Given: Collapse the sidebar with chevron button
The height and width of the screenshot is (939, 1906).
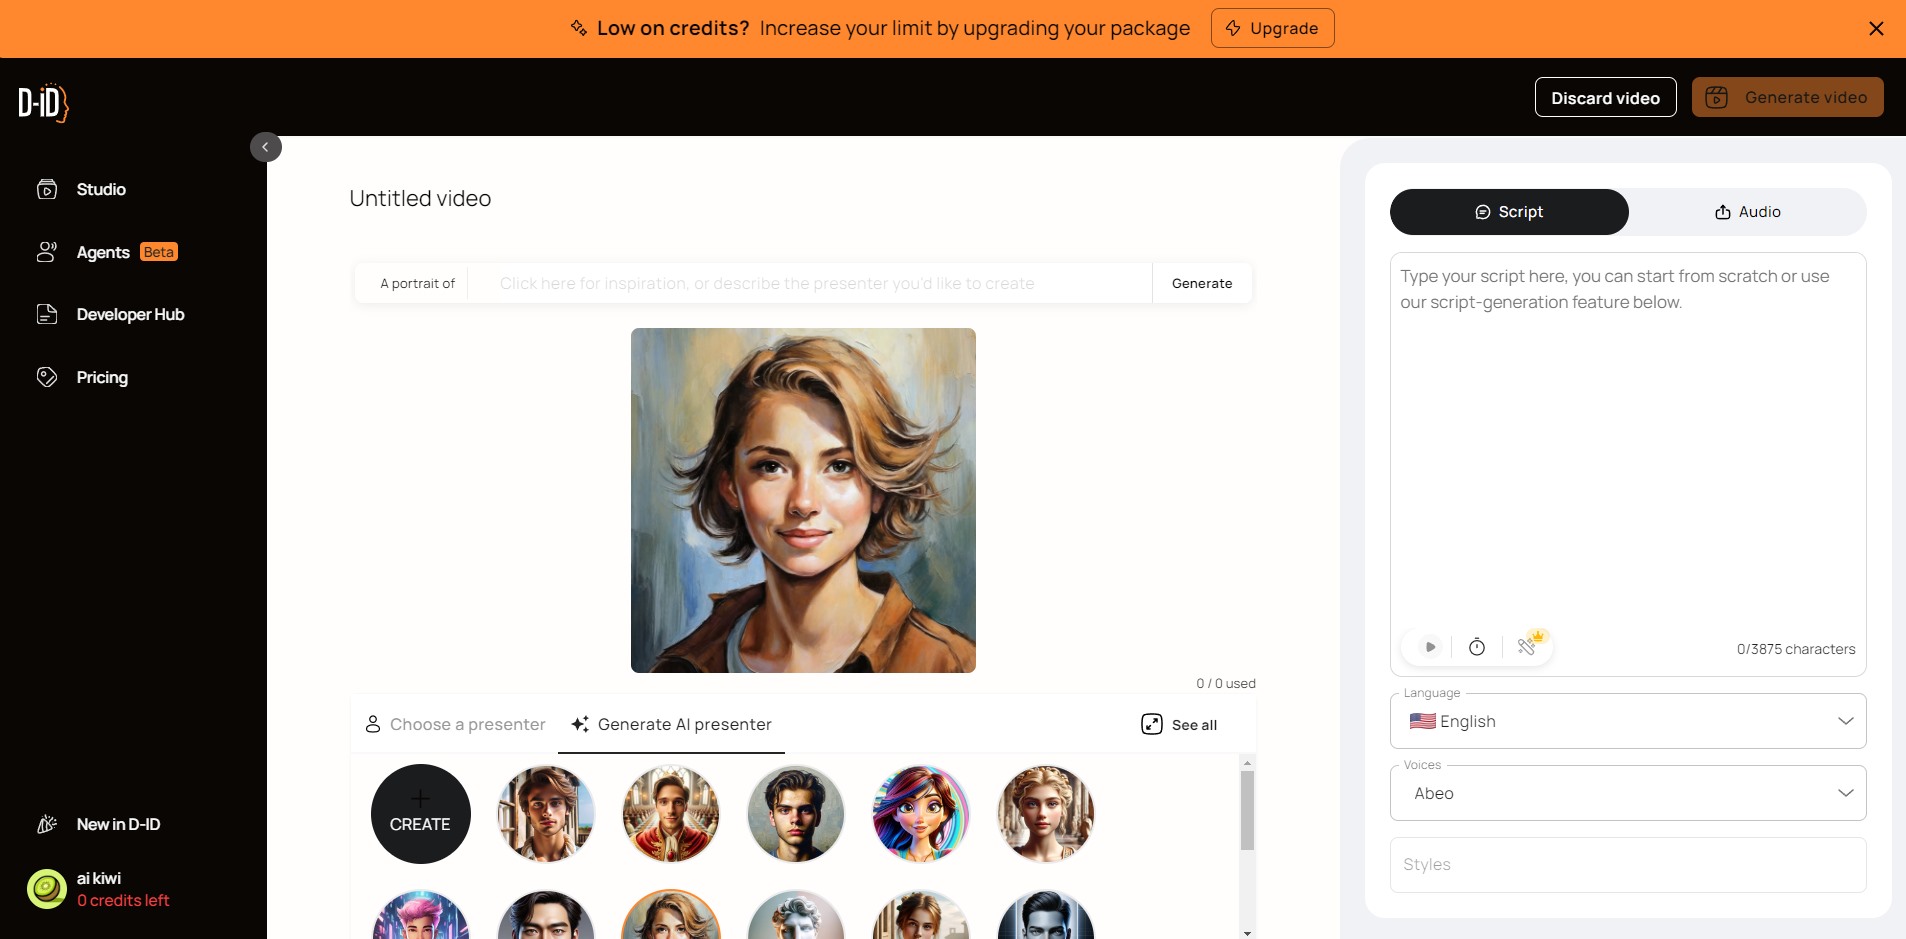Looking at the screenshot, I should 265,147.
